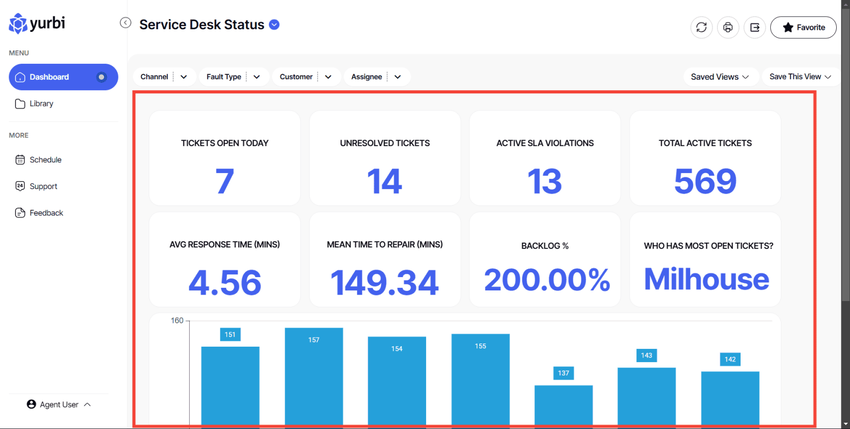
Task: Click the TICKETS OPEN TODAY heading
Action: pyautogui.click(x=224, y=143)
